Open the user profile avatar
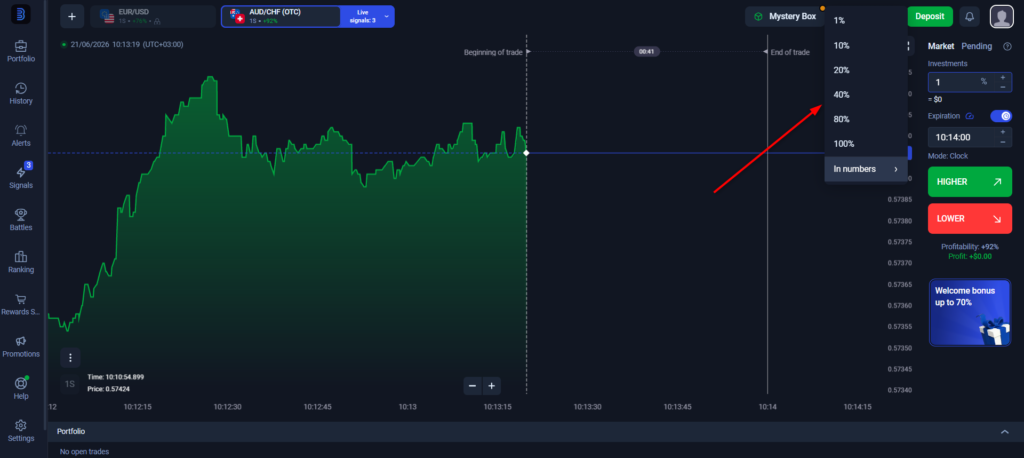The width and height of the screenshot is (1024, 458). point(1001,16)
